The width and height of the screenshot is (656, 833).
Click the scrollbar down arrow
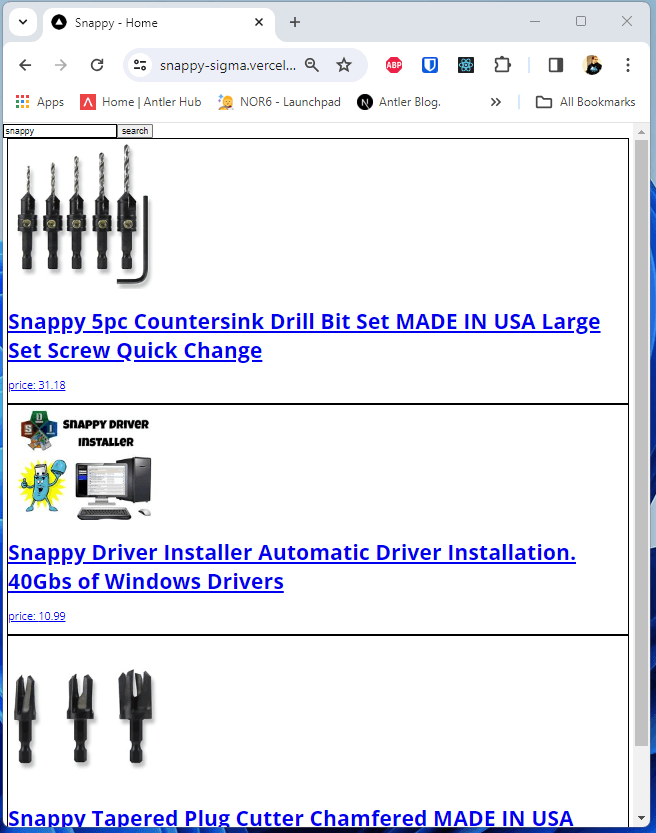click(x=641, y=818)
